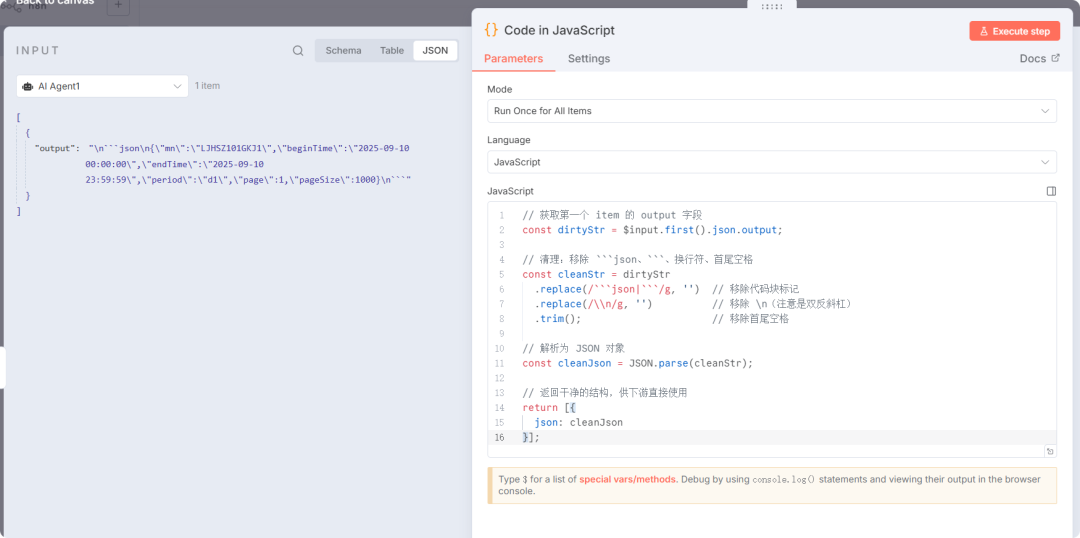Open the Parameters tab

click(x=513, y=59)
